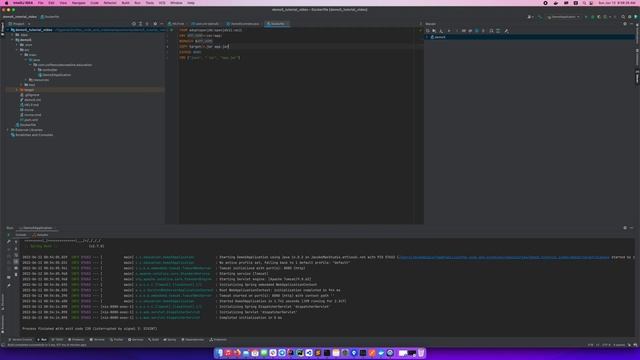The height and width of the screenshot is (360, 640).
Task: Click clear all trash icon in console
Action: [x=16, y=274]
